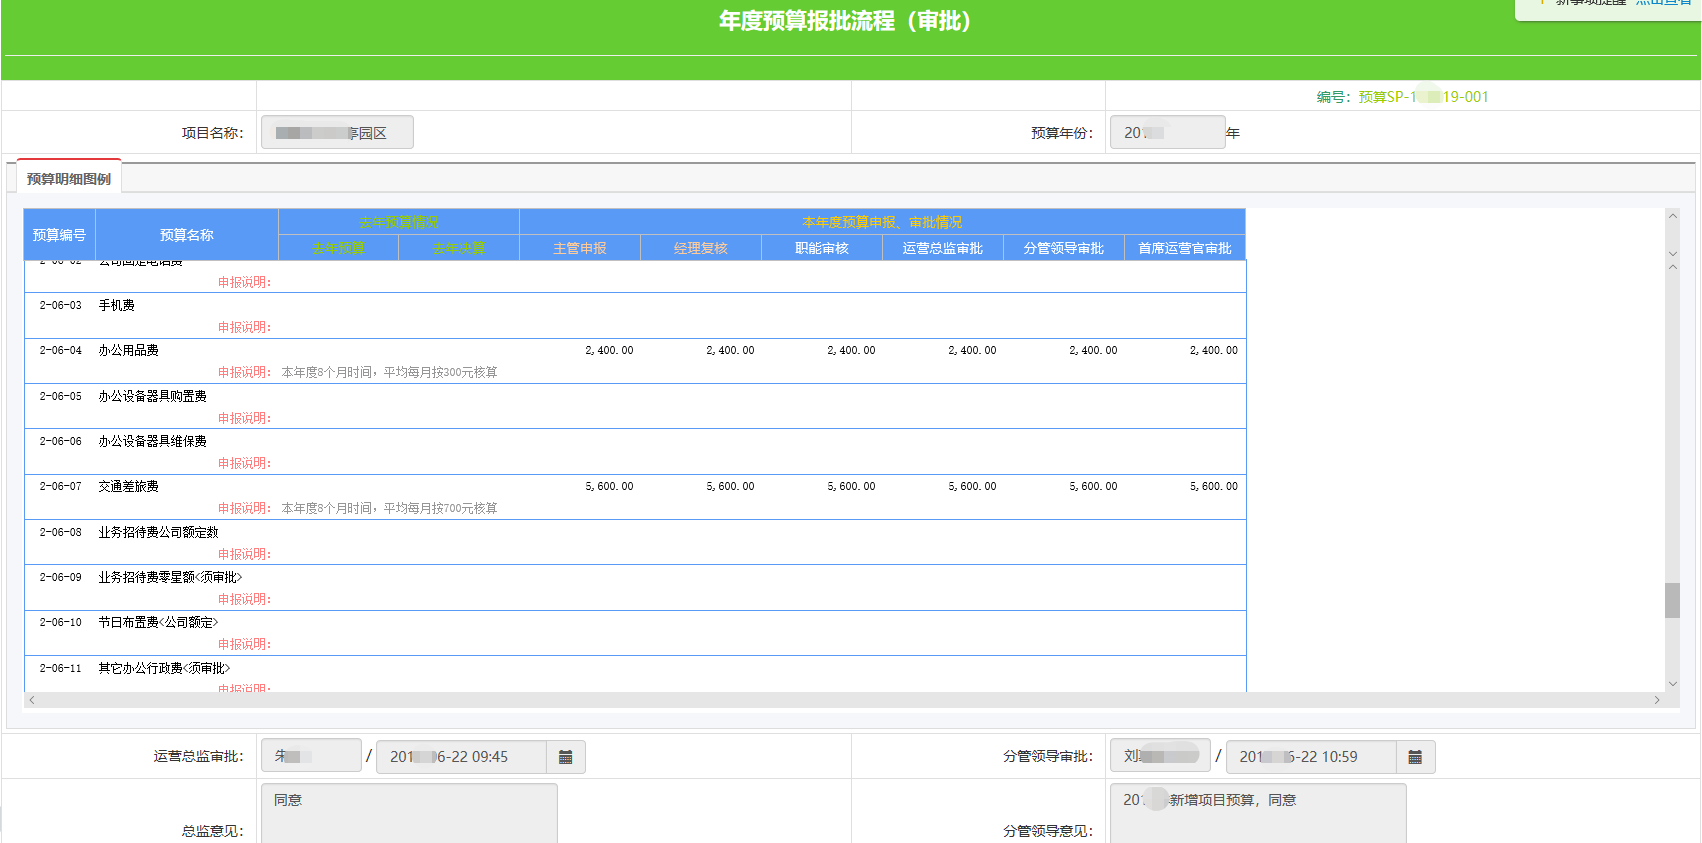Select the 预算明细图例 tab

click(x=69, y=179)
